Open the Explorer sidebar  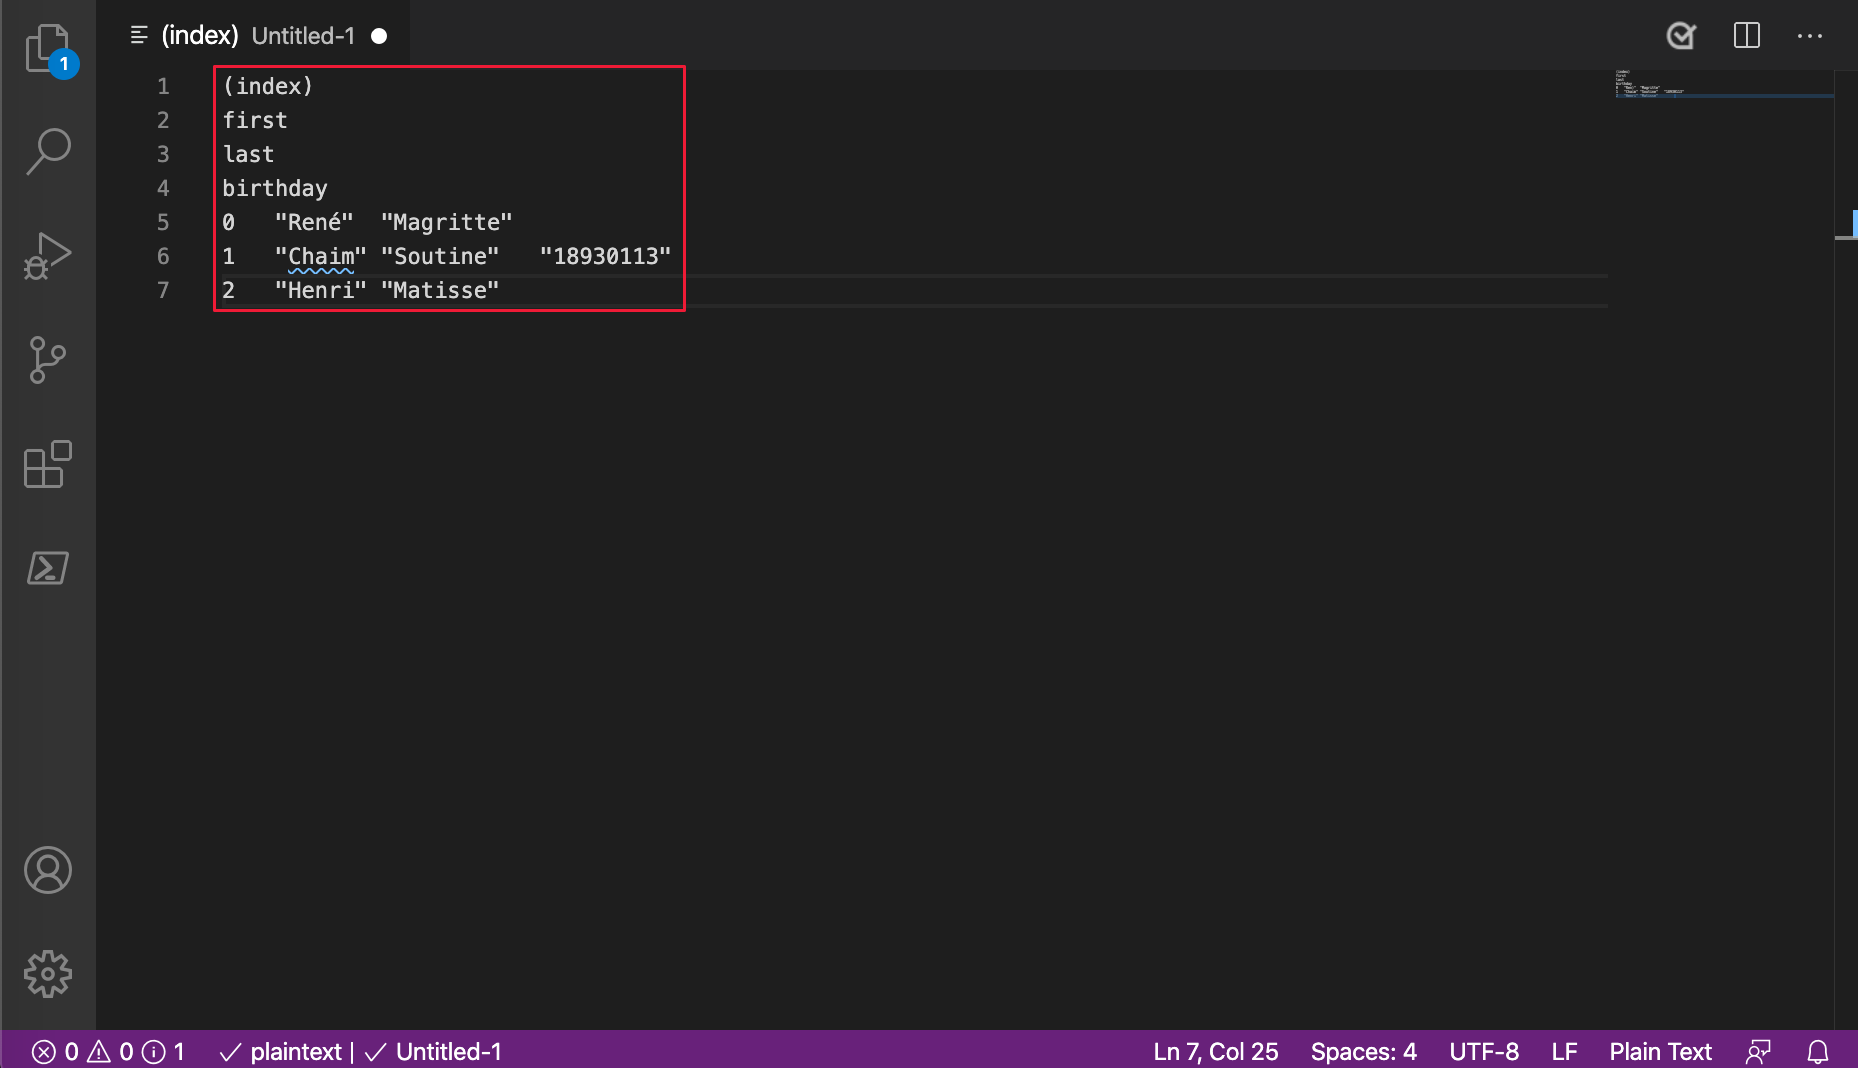[47, 47]
